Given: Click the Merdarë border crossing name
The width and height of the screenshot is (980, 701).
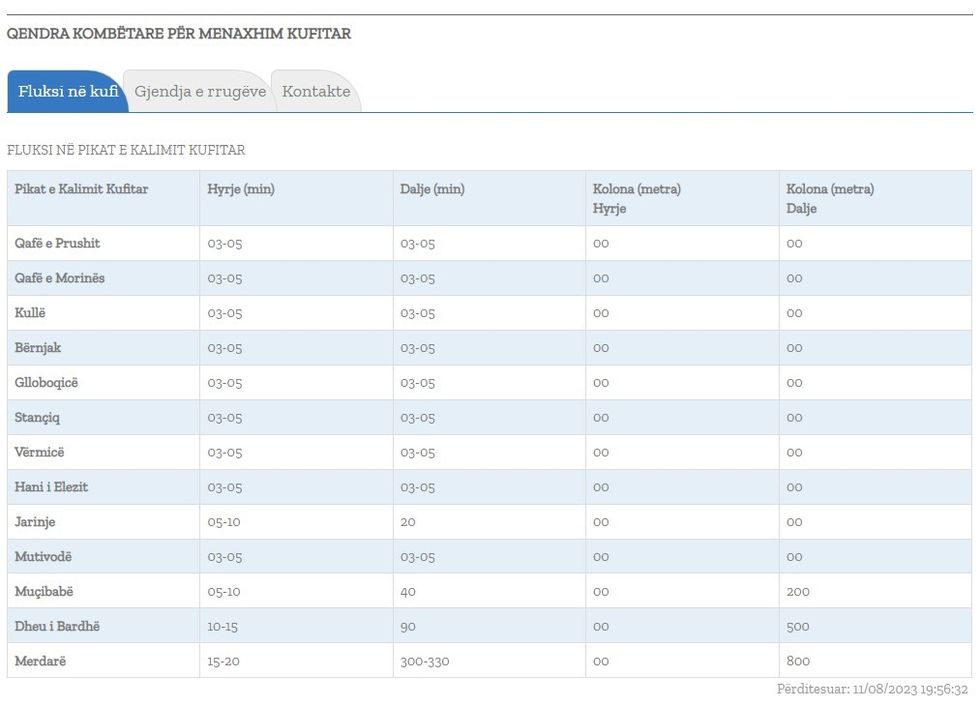Looking at the screenshot, I should (40, 661).
